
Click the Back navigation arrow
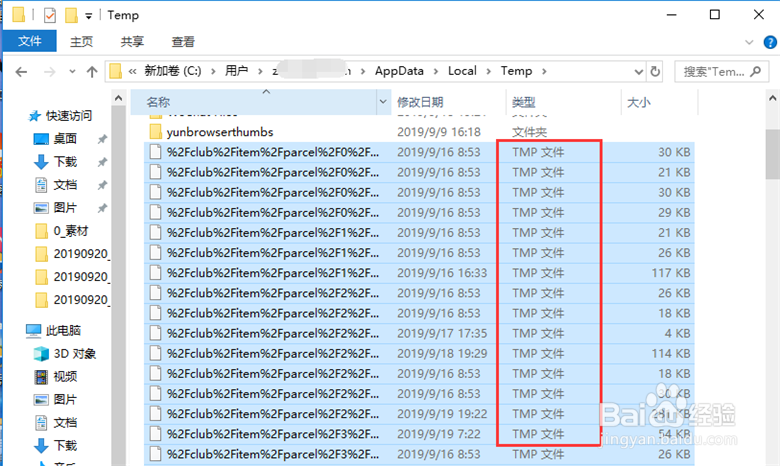click(21, 72)
